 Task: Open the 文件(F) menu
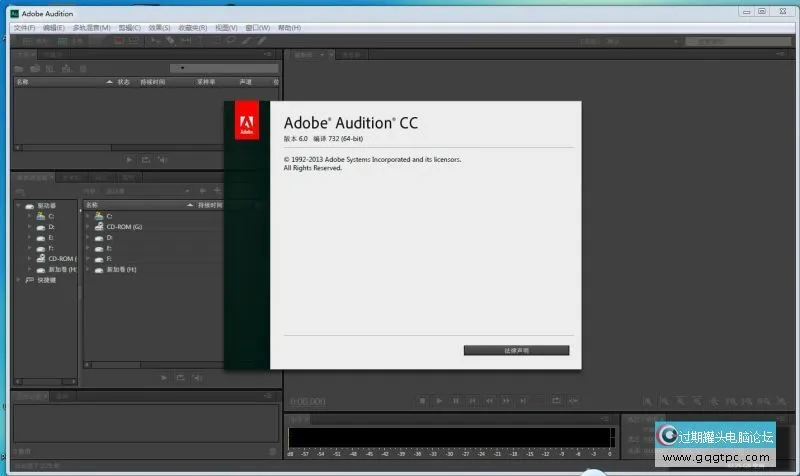tap(25, 27)
